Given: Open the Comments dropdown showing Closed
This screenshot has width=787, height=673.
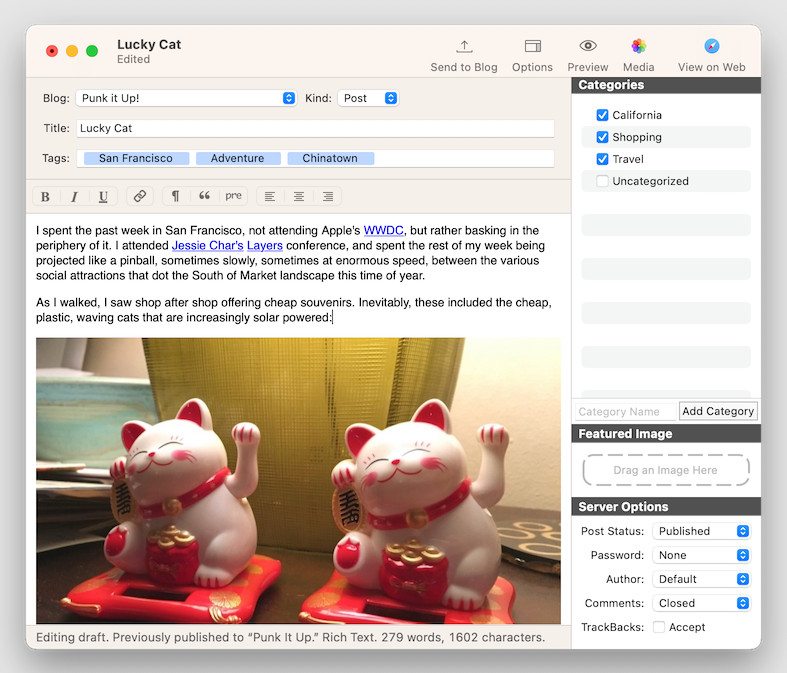Looking at the screenshot, I should tap(701, 603).
